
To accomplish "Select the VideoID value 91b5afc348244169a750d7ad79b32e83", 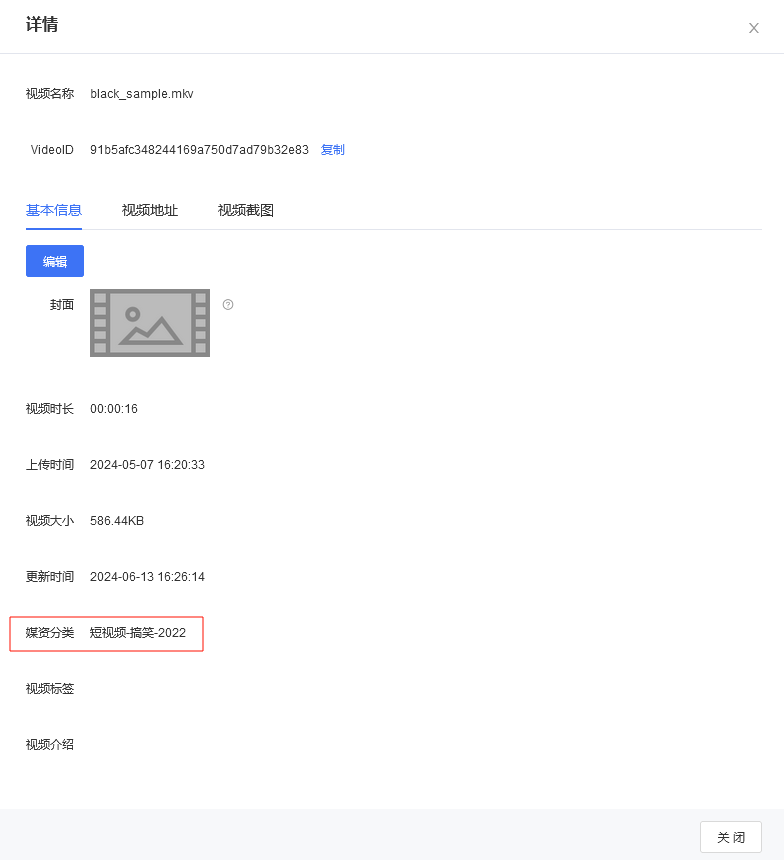I will [199, 150].
